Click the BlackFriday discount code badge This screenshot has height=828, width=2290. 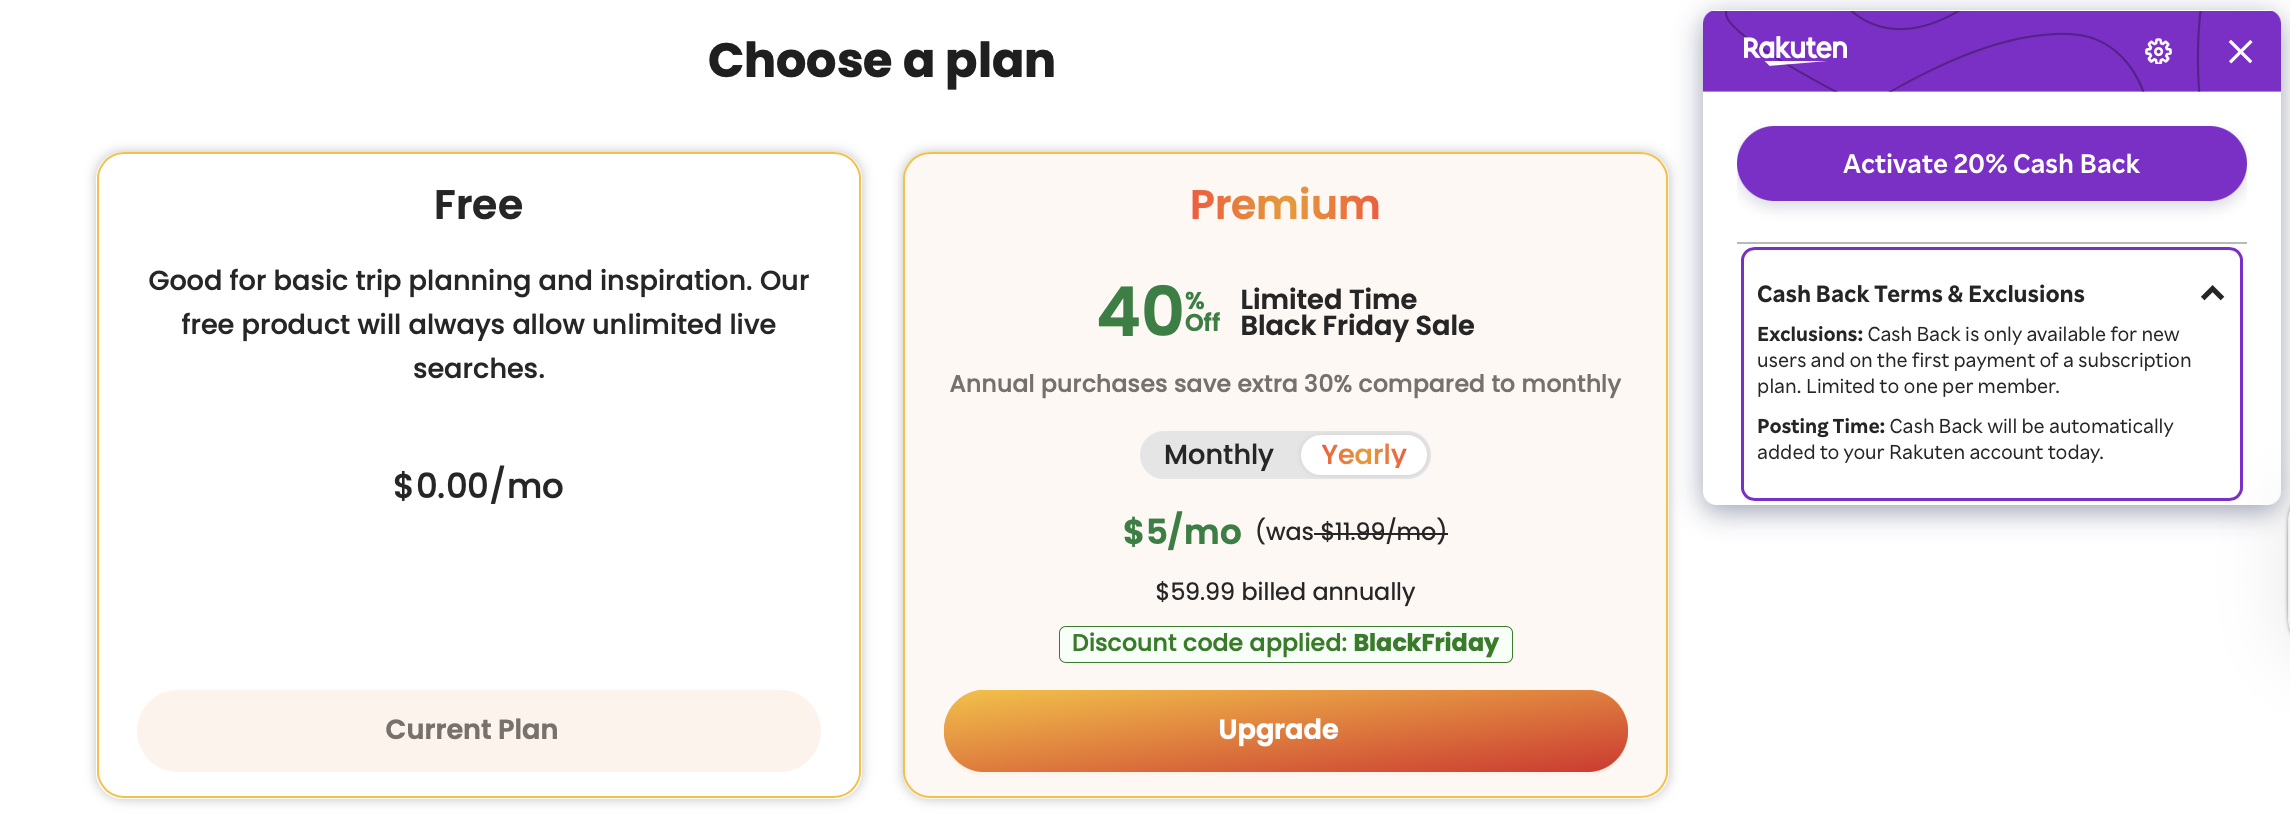tap(1285, 644)
